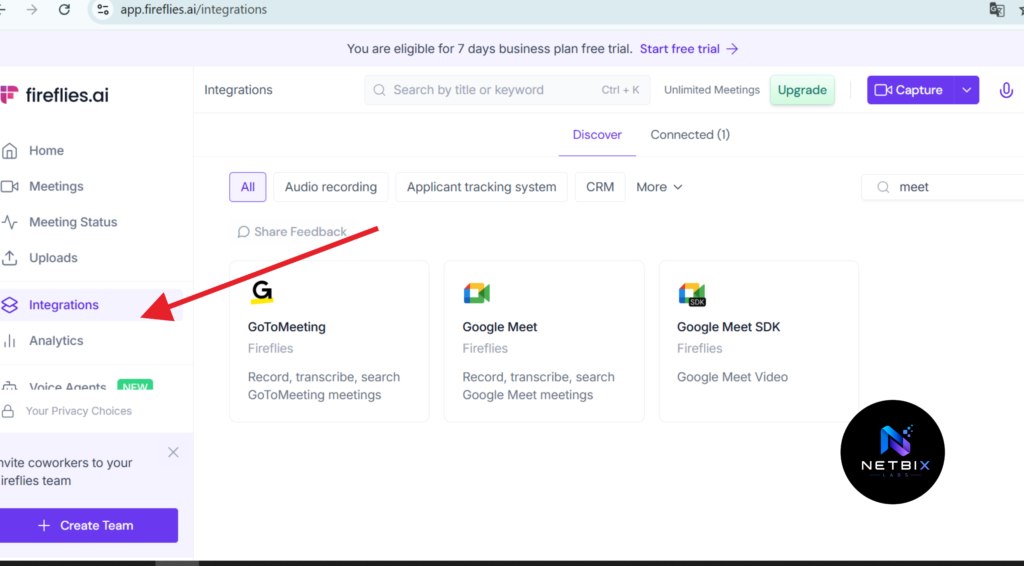Click the magnifier icon in top search
The height and width of the screenshot is (566, 1024).
379,90
